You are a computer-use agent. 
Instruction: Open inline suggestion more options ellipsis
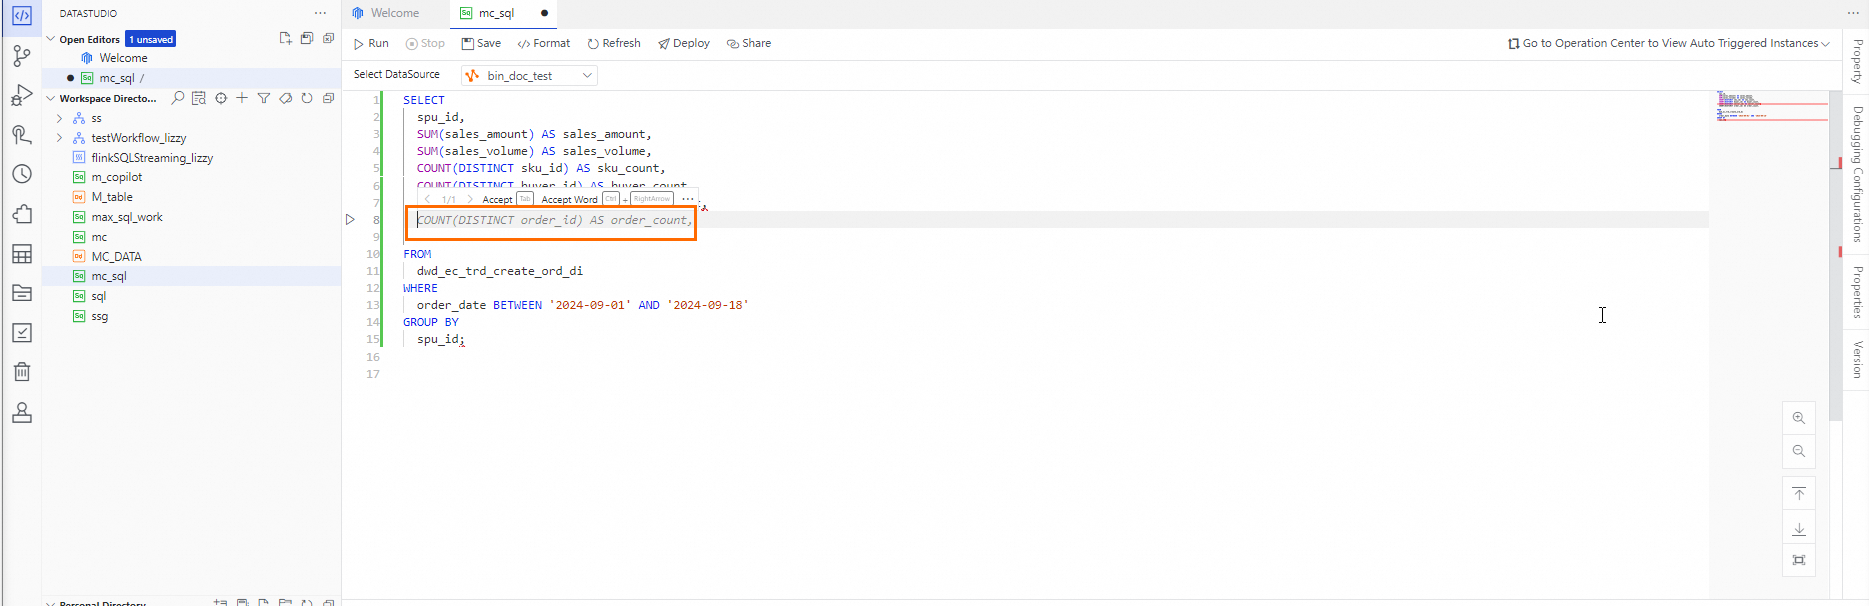pos(688,199)
